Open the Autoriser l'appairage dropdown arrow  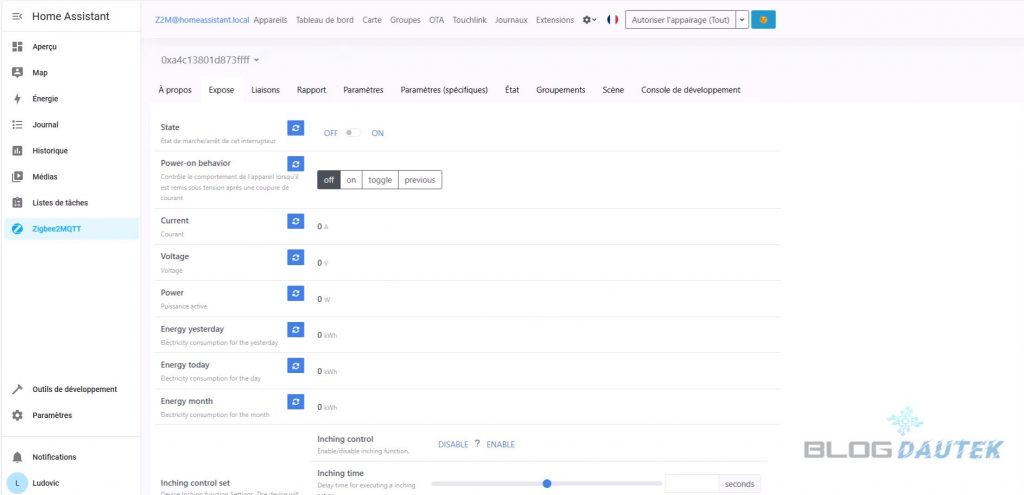pyautogui.click(x=741, y=20)
